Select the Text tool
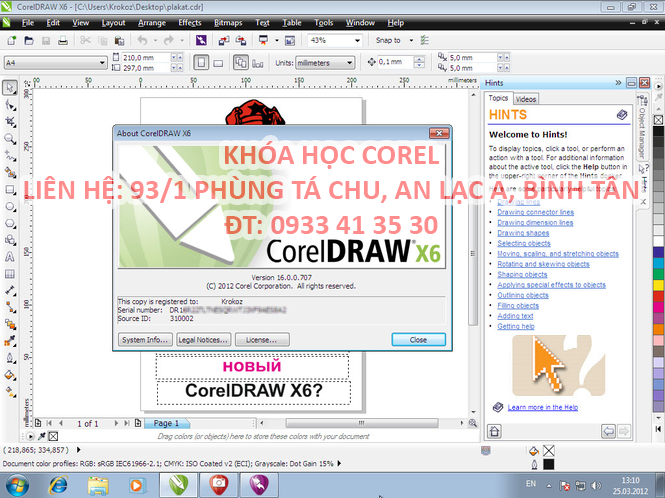The image size is (665, 498). coord(10,257)
